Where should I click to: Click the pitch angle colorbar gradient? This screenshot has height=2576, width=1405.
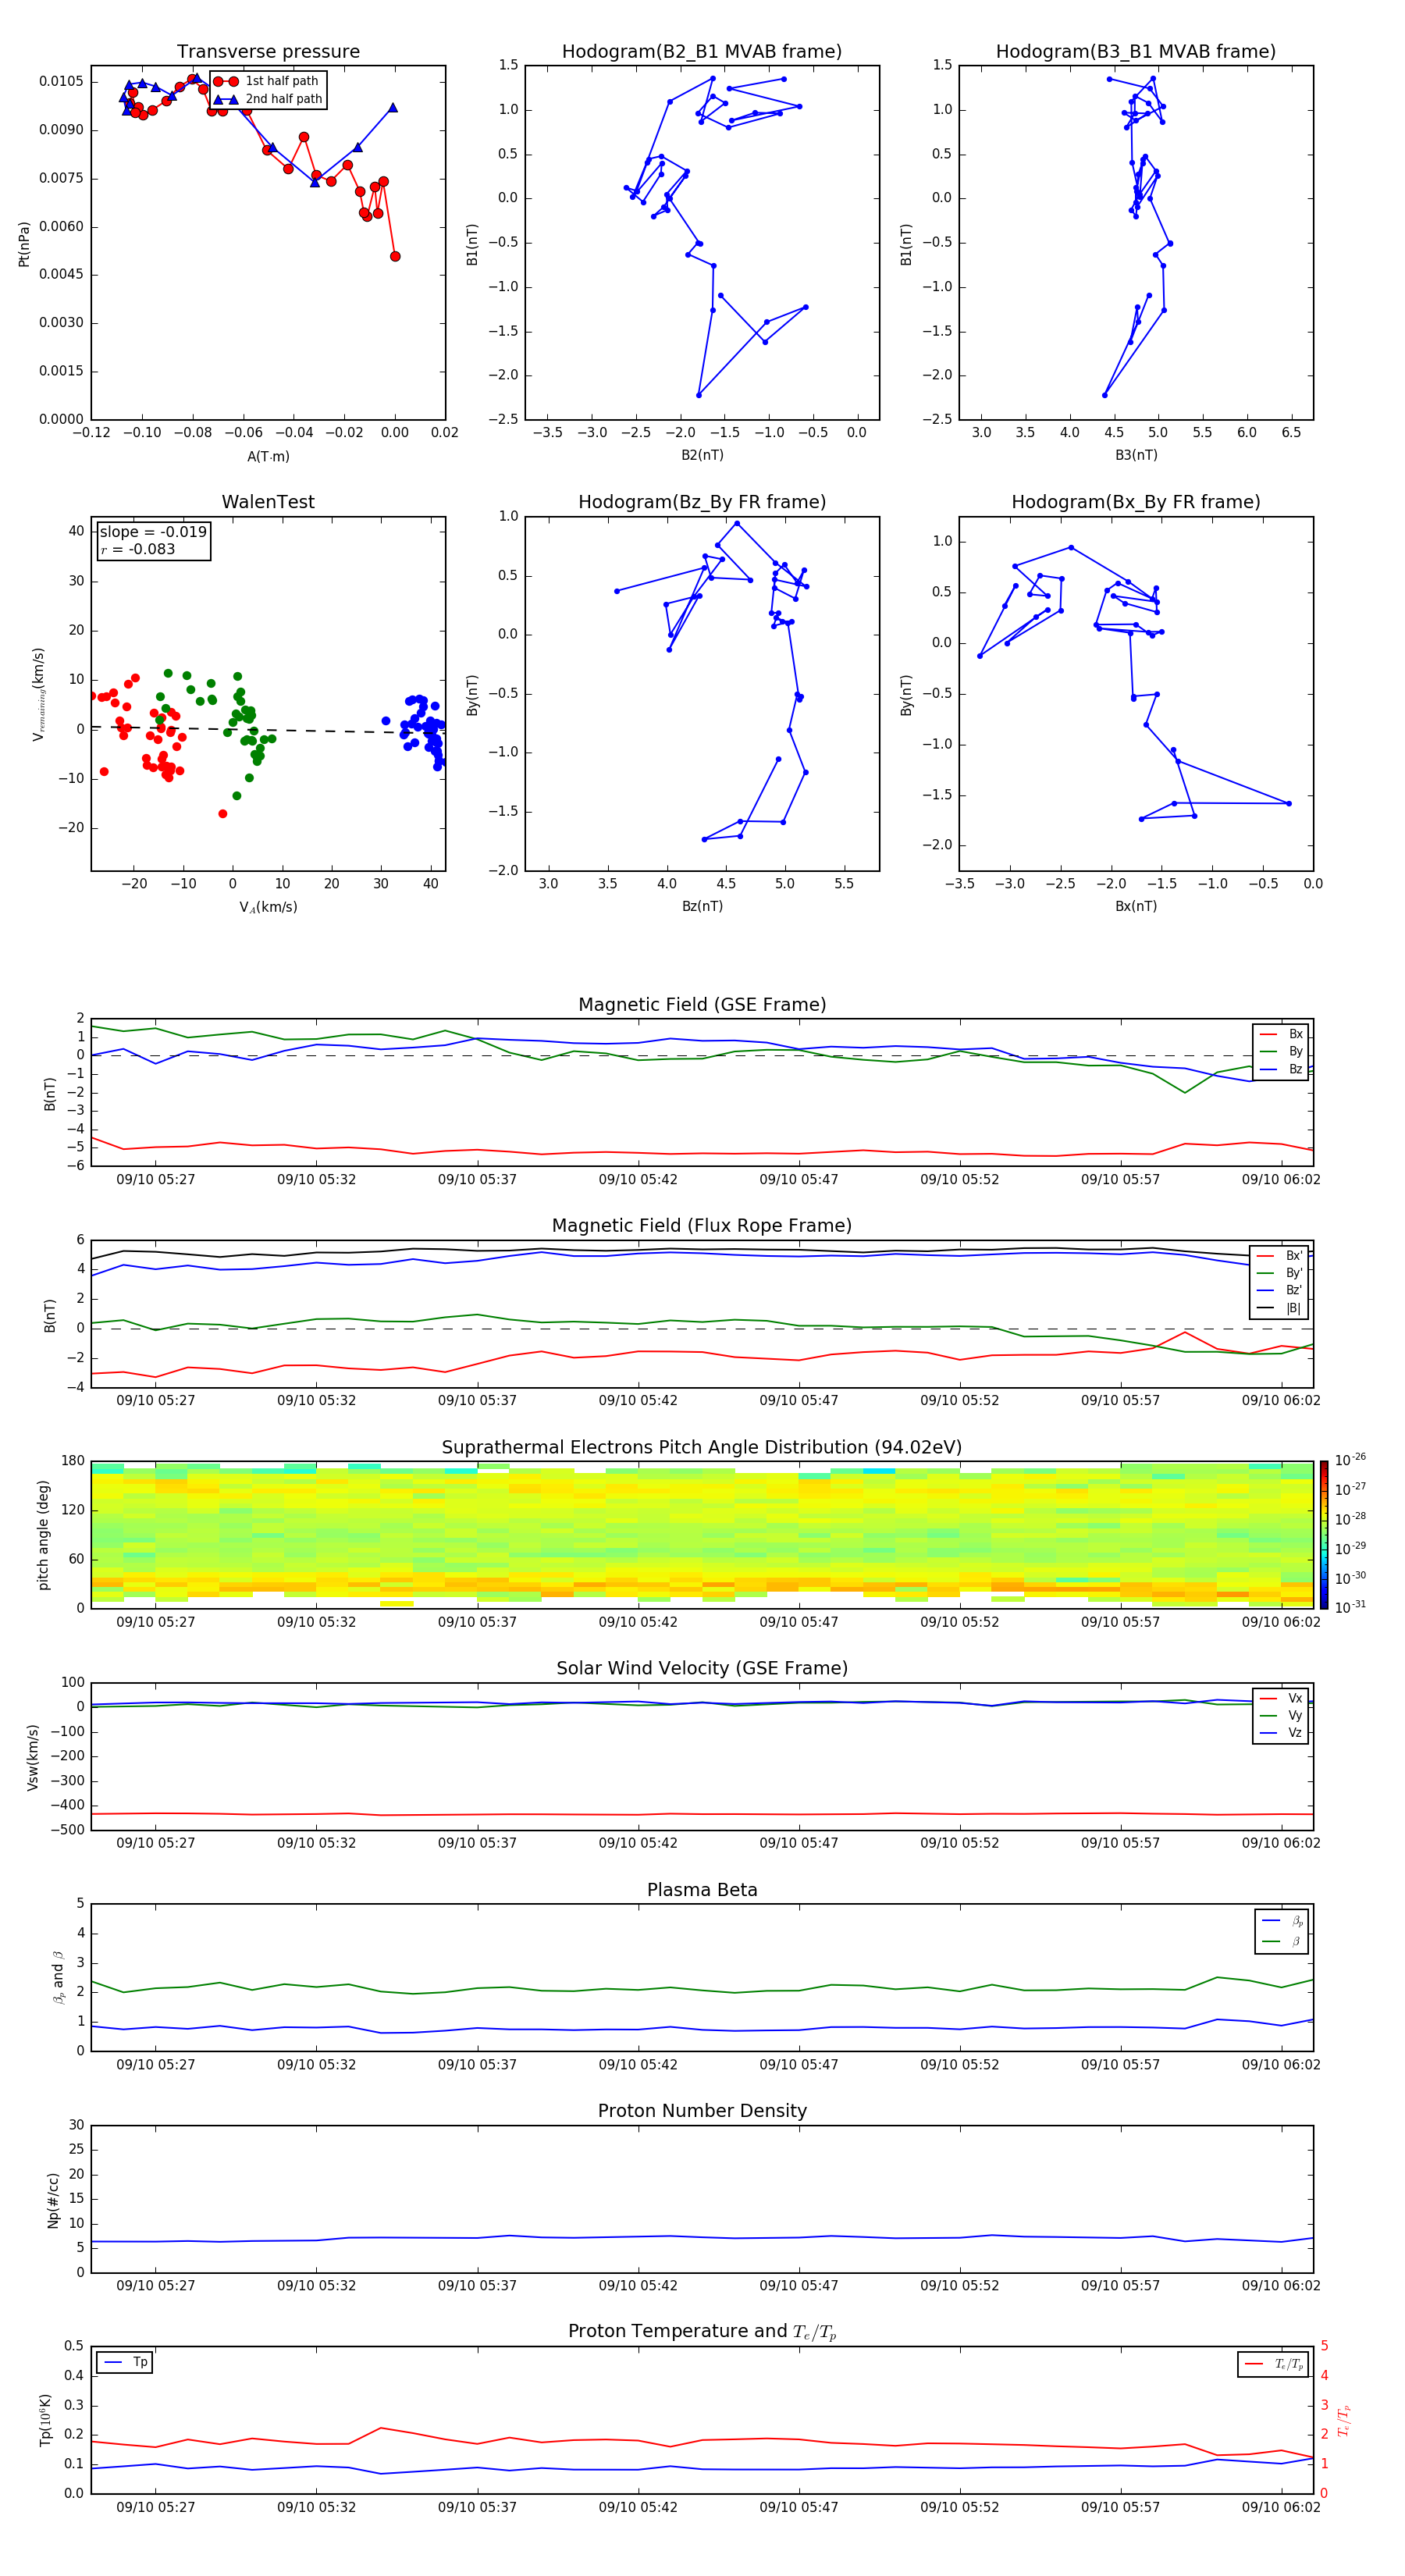(x=1324, y=1535)
